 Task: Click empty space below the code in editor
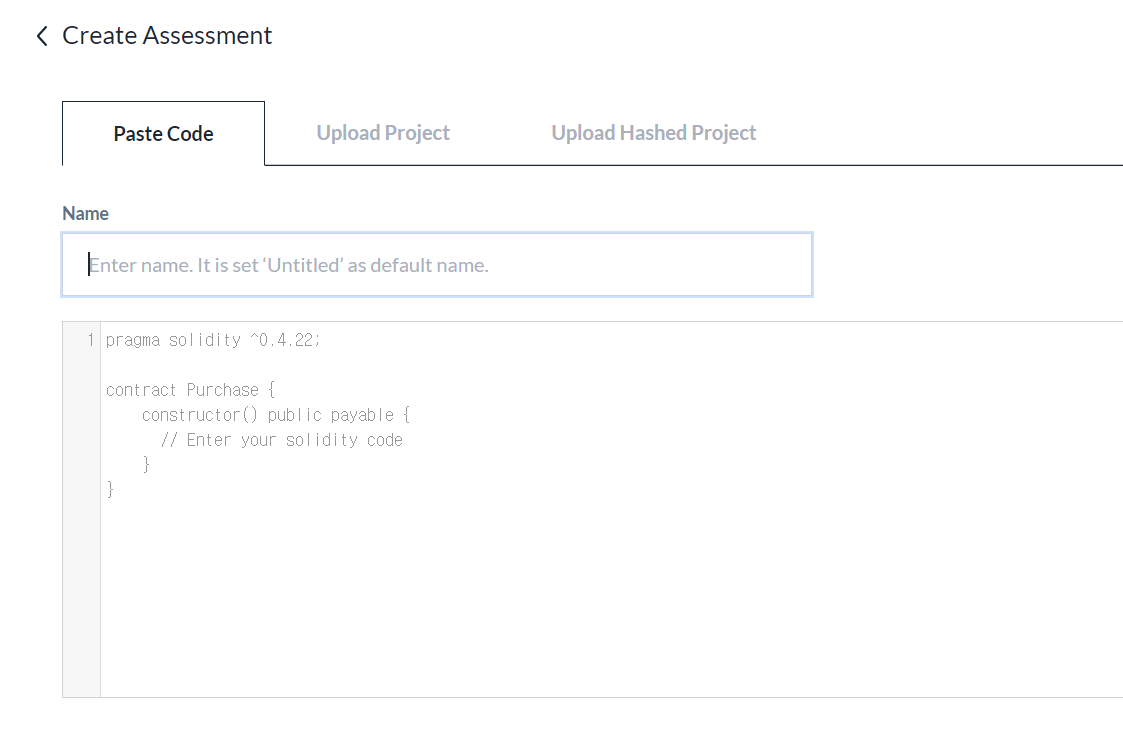[609, 602]
